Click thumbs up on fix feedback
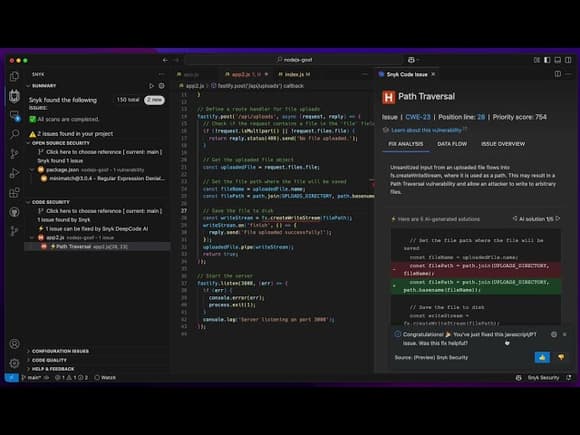580x435 pixels. pyautogui.click(x=542, y=357)
